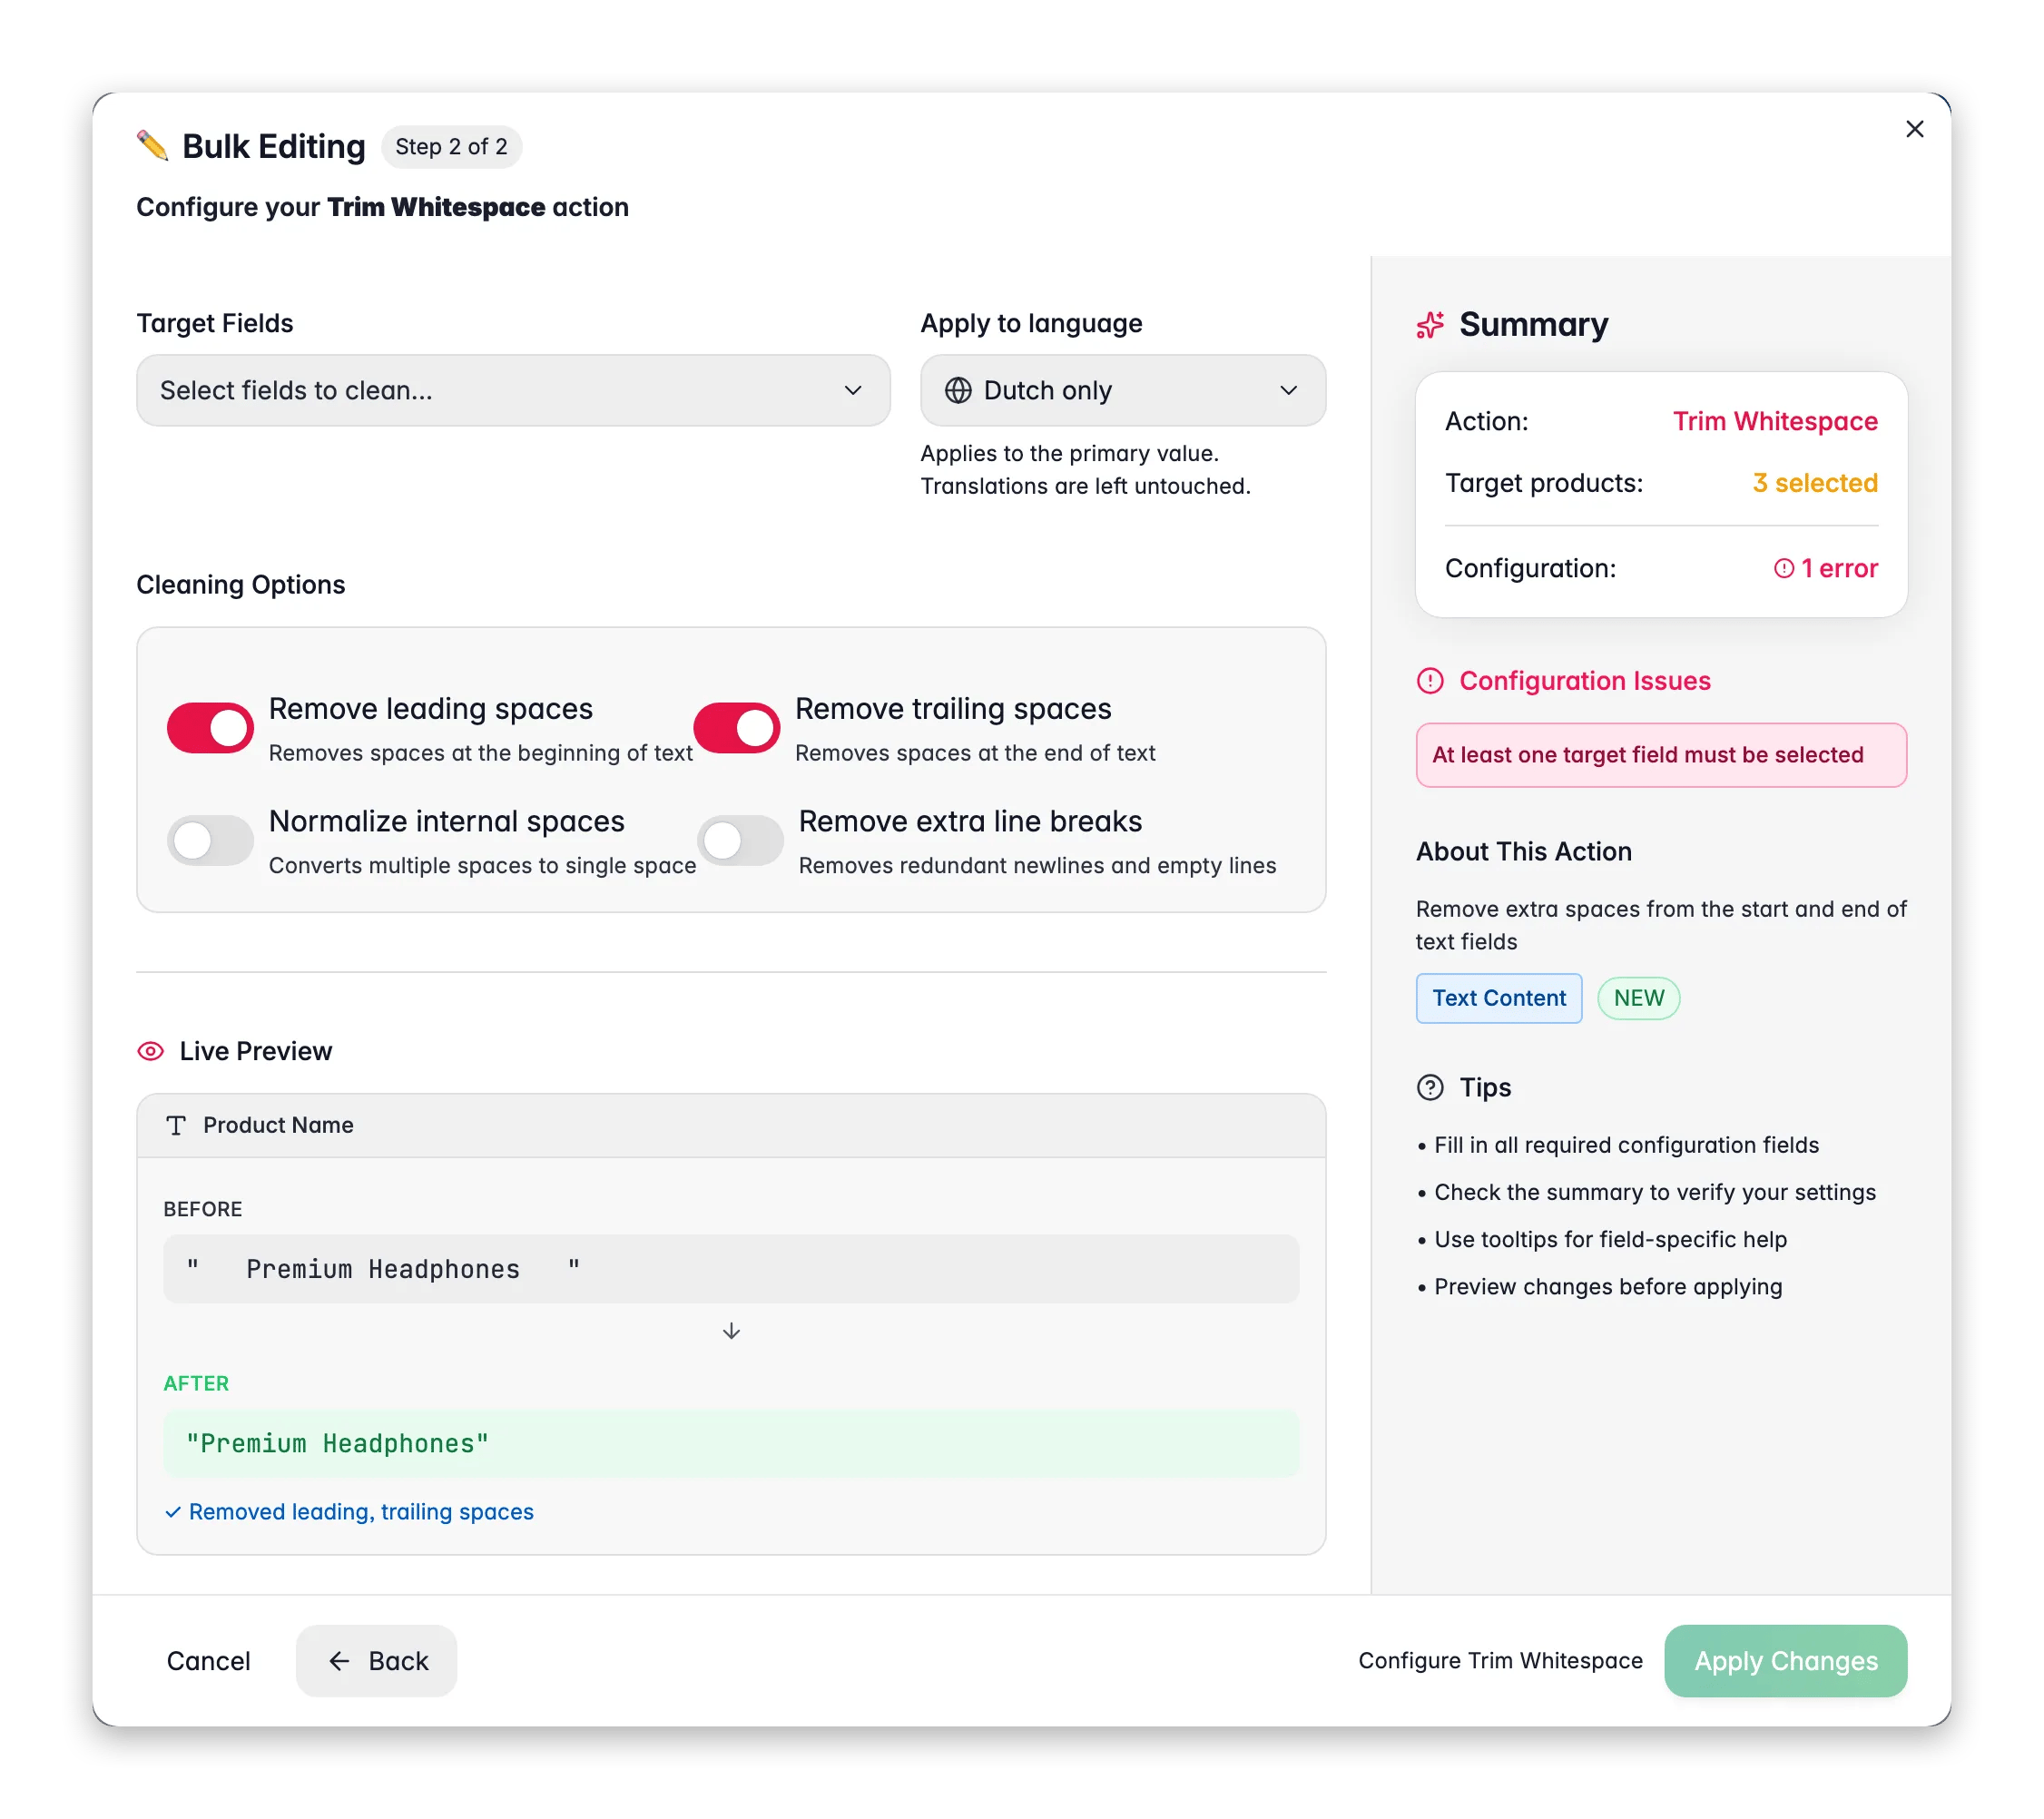The image size is (2044, 1819).
Task: Click the About This Action heading
Action: (1523, 852)
